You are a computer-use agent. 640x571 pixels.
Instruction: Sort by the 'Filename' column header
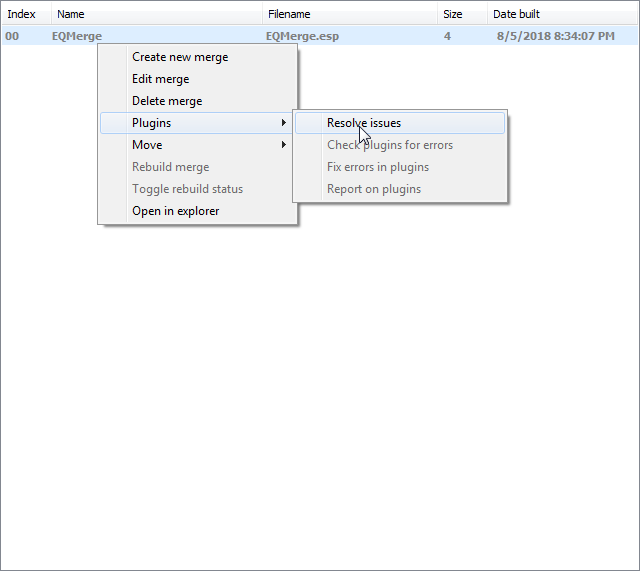coord(350,14)
